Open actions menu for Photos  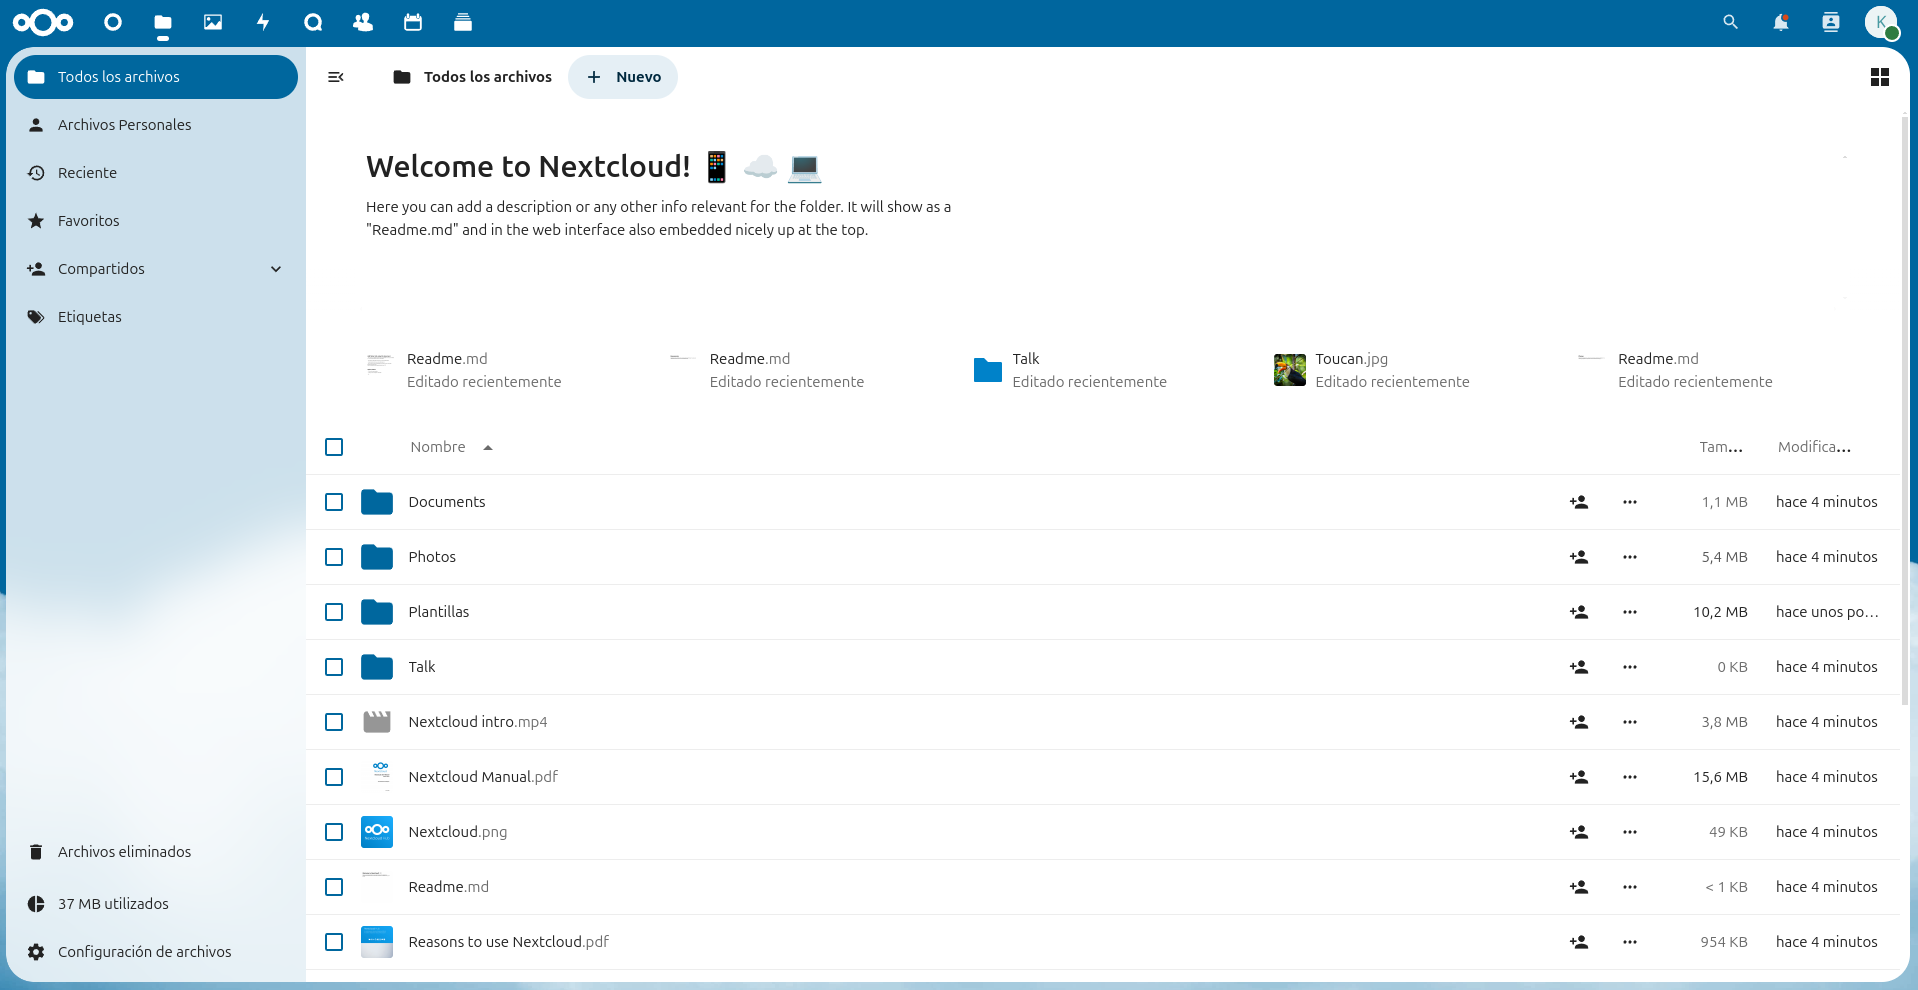point(1630,557)
